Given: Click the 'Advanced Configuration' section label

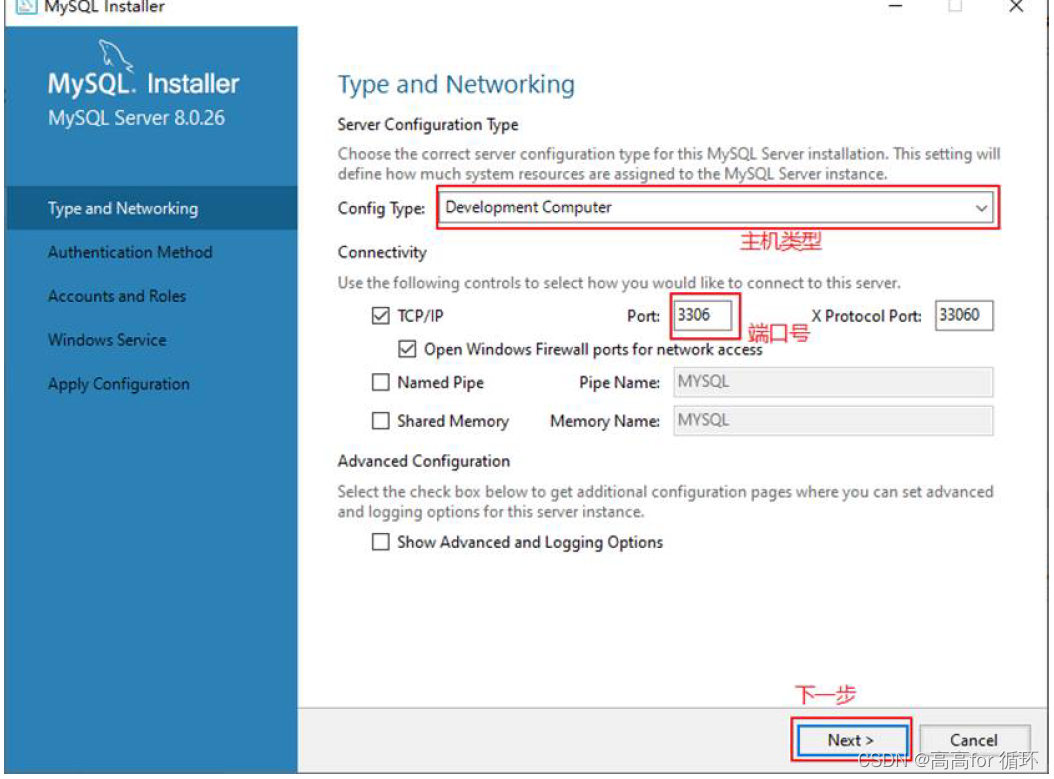Looking at the screenshot, I should click(x=423, y=462).
